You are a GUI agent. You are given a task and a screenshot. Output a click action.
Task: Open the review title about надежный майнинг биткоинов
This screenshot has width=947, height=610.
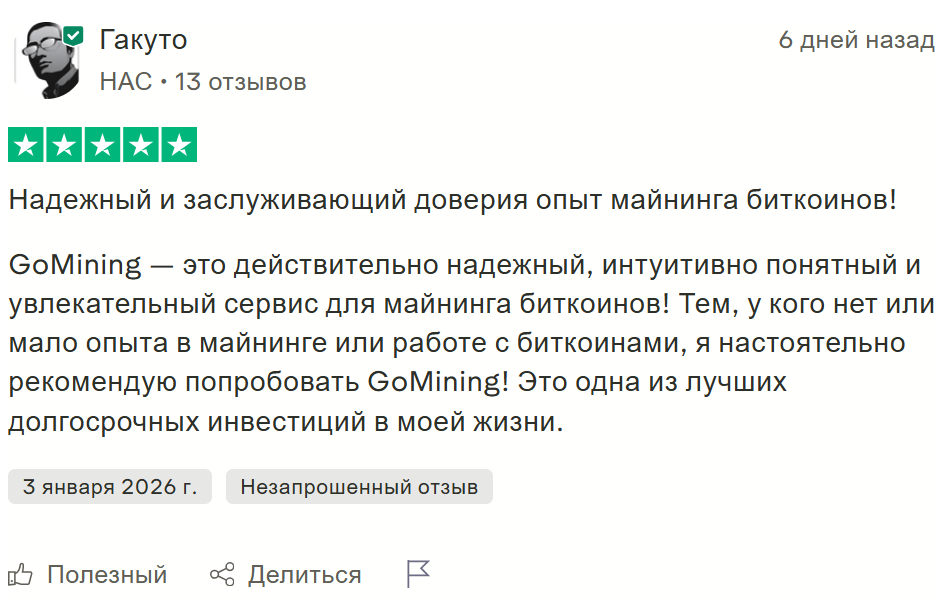click(x=452, y=199)
